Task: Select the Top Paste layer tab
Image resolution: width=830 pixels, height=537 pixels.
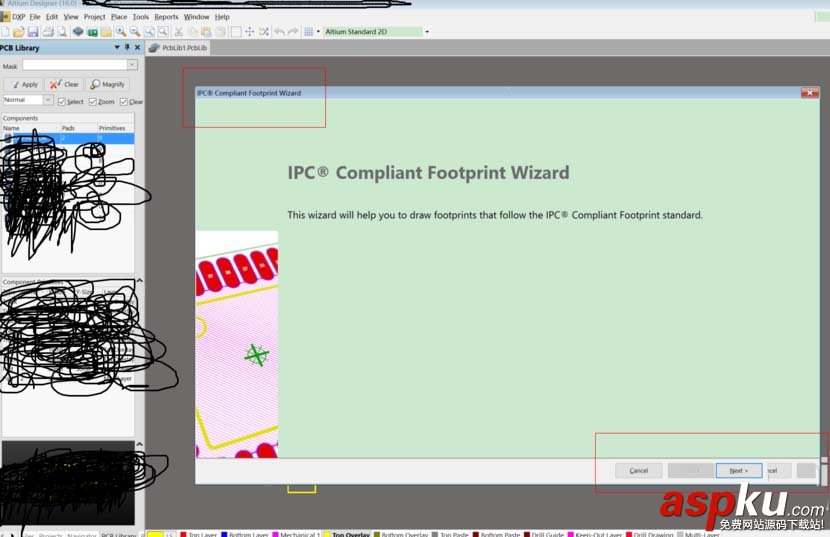Action: coord(450,534)
